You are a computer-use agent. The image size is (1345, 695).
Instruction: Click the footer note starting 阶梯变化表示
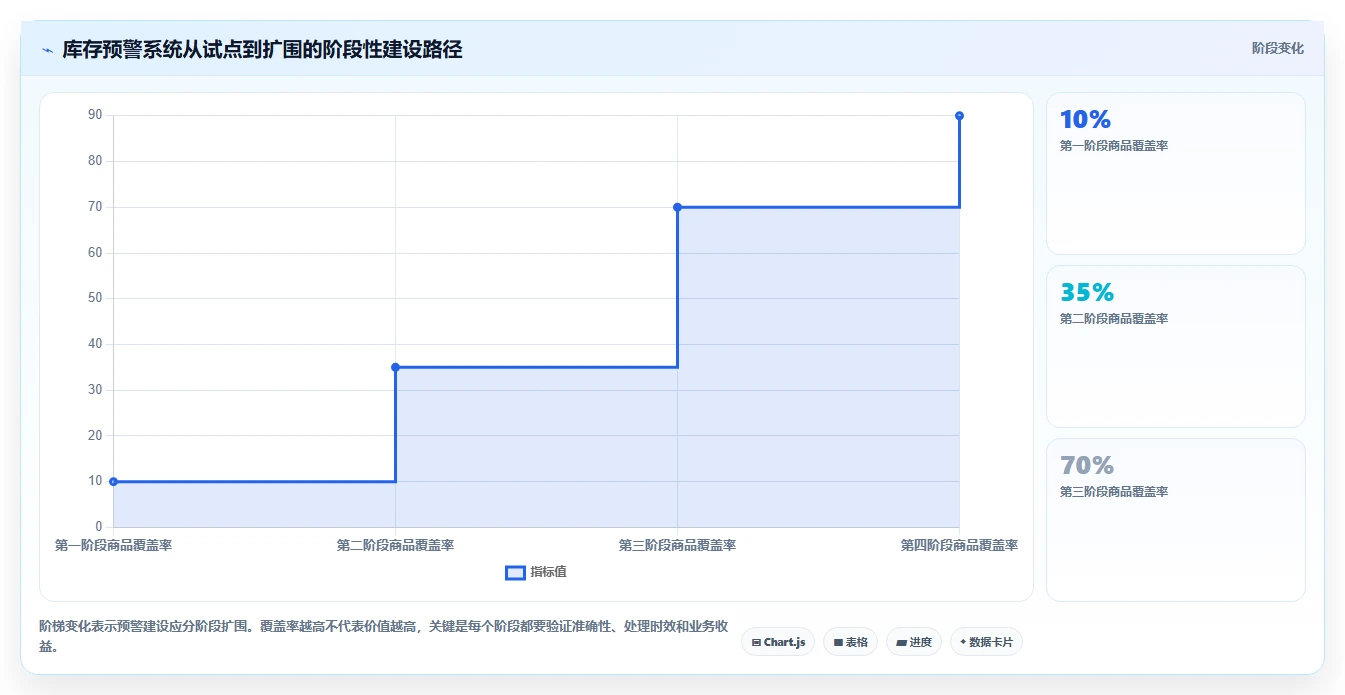click(x=383, y=636)
